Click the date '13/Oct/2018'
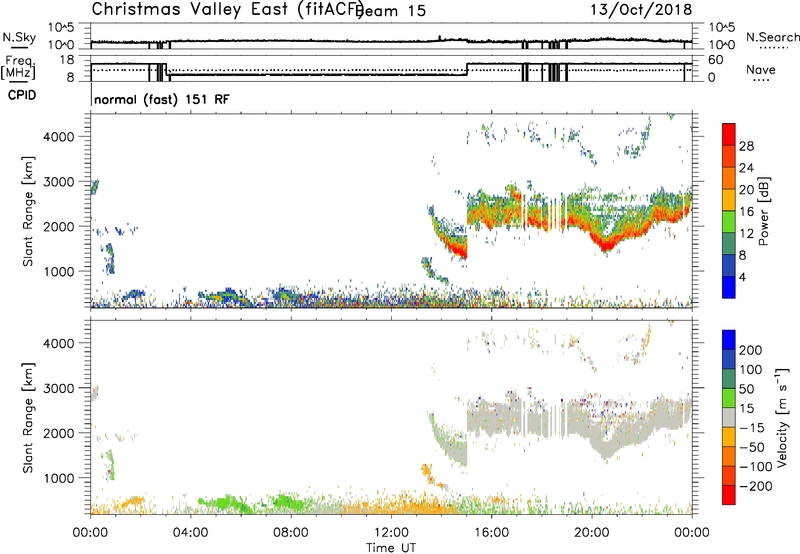 pyautogui.click(x=641, y=10)
